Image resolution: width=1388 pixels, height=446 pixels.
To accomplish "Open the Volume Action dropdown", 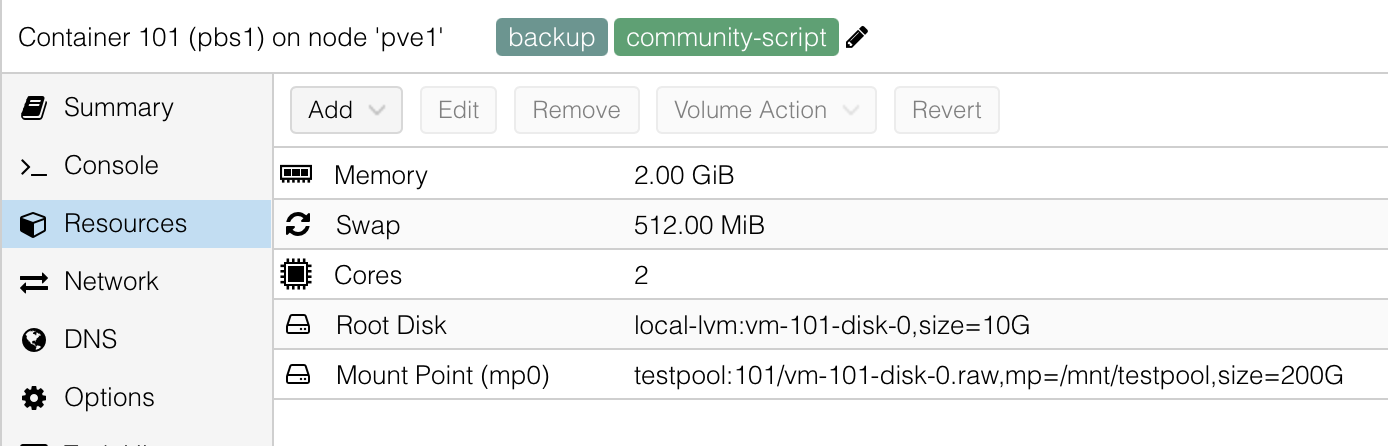I will tap(766, 110).
